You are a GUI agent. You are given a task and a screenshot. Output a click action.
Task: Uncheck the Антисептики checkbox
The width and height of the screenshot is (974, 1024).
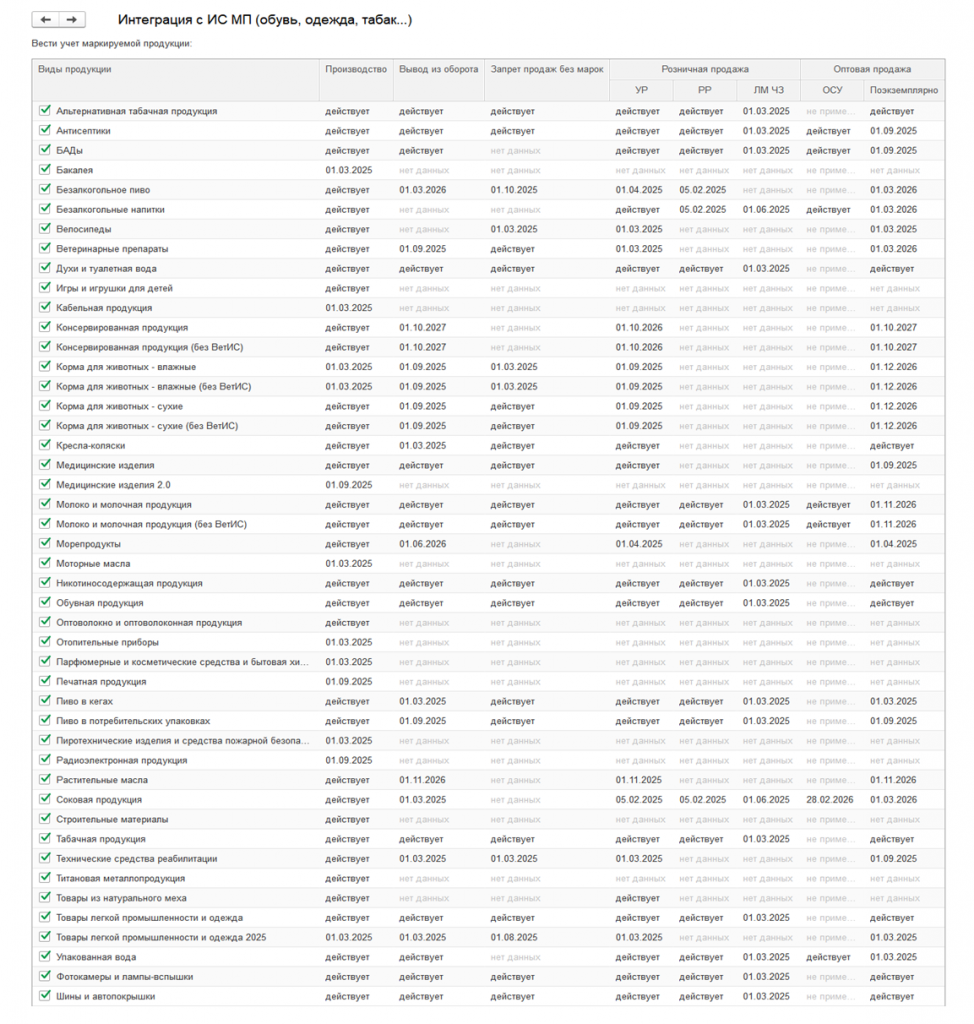click(x=44, y=130)
